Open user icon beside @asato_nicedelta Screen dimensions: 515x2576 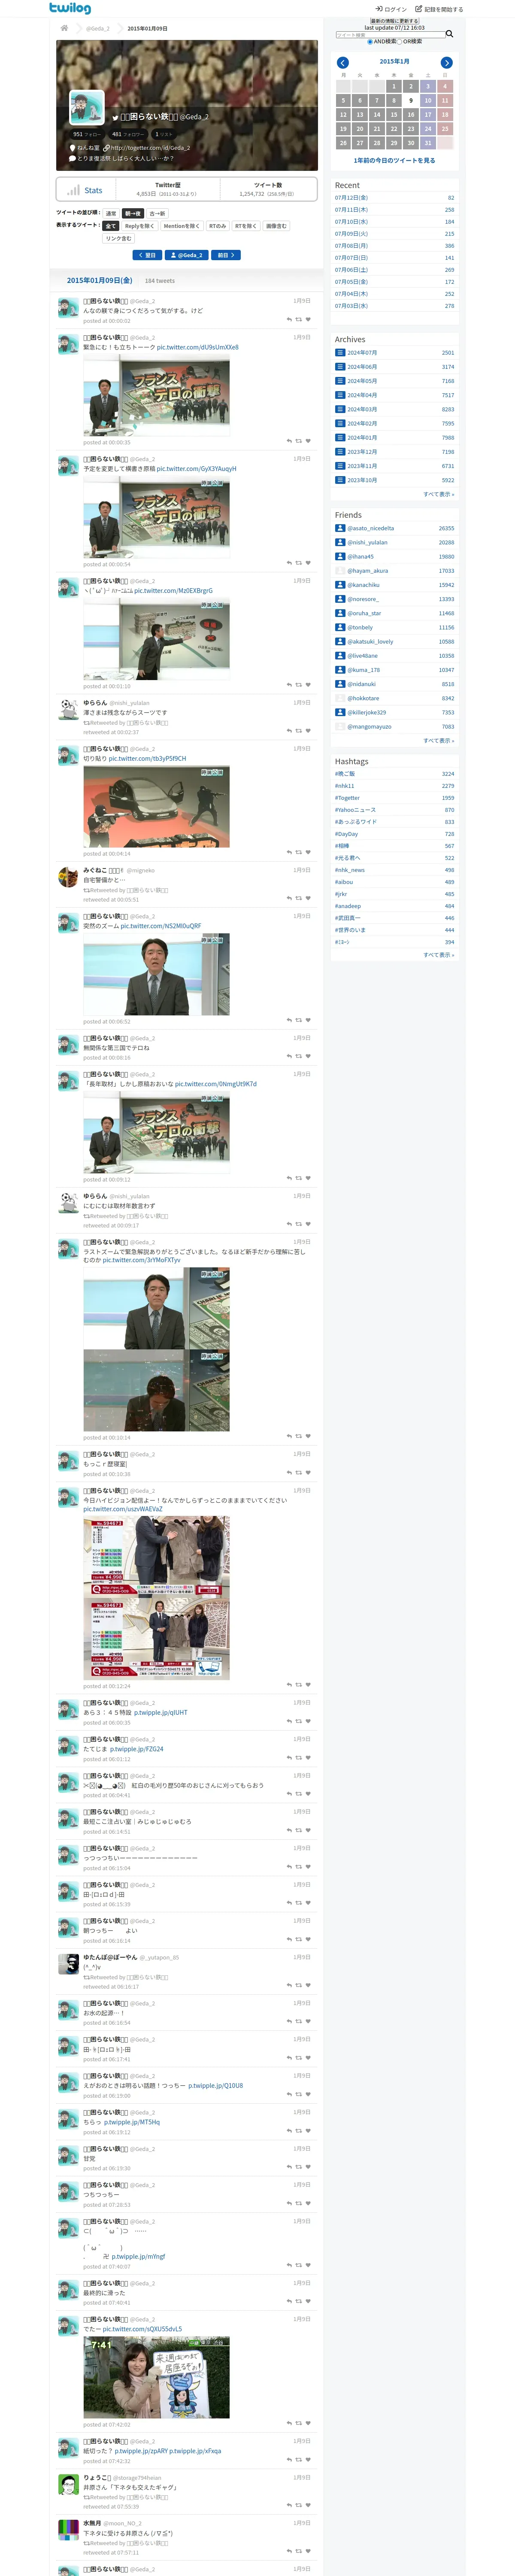[340, 528]
